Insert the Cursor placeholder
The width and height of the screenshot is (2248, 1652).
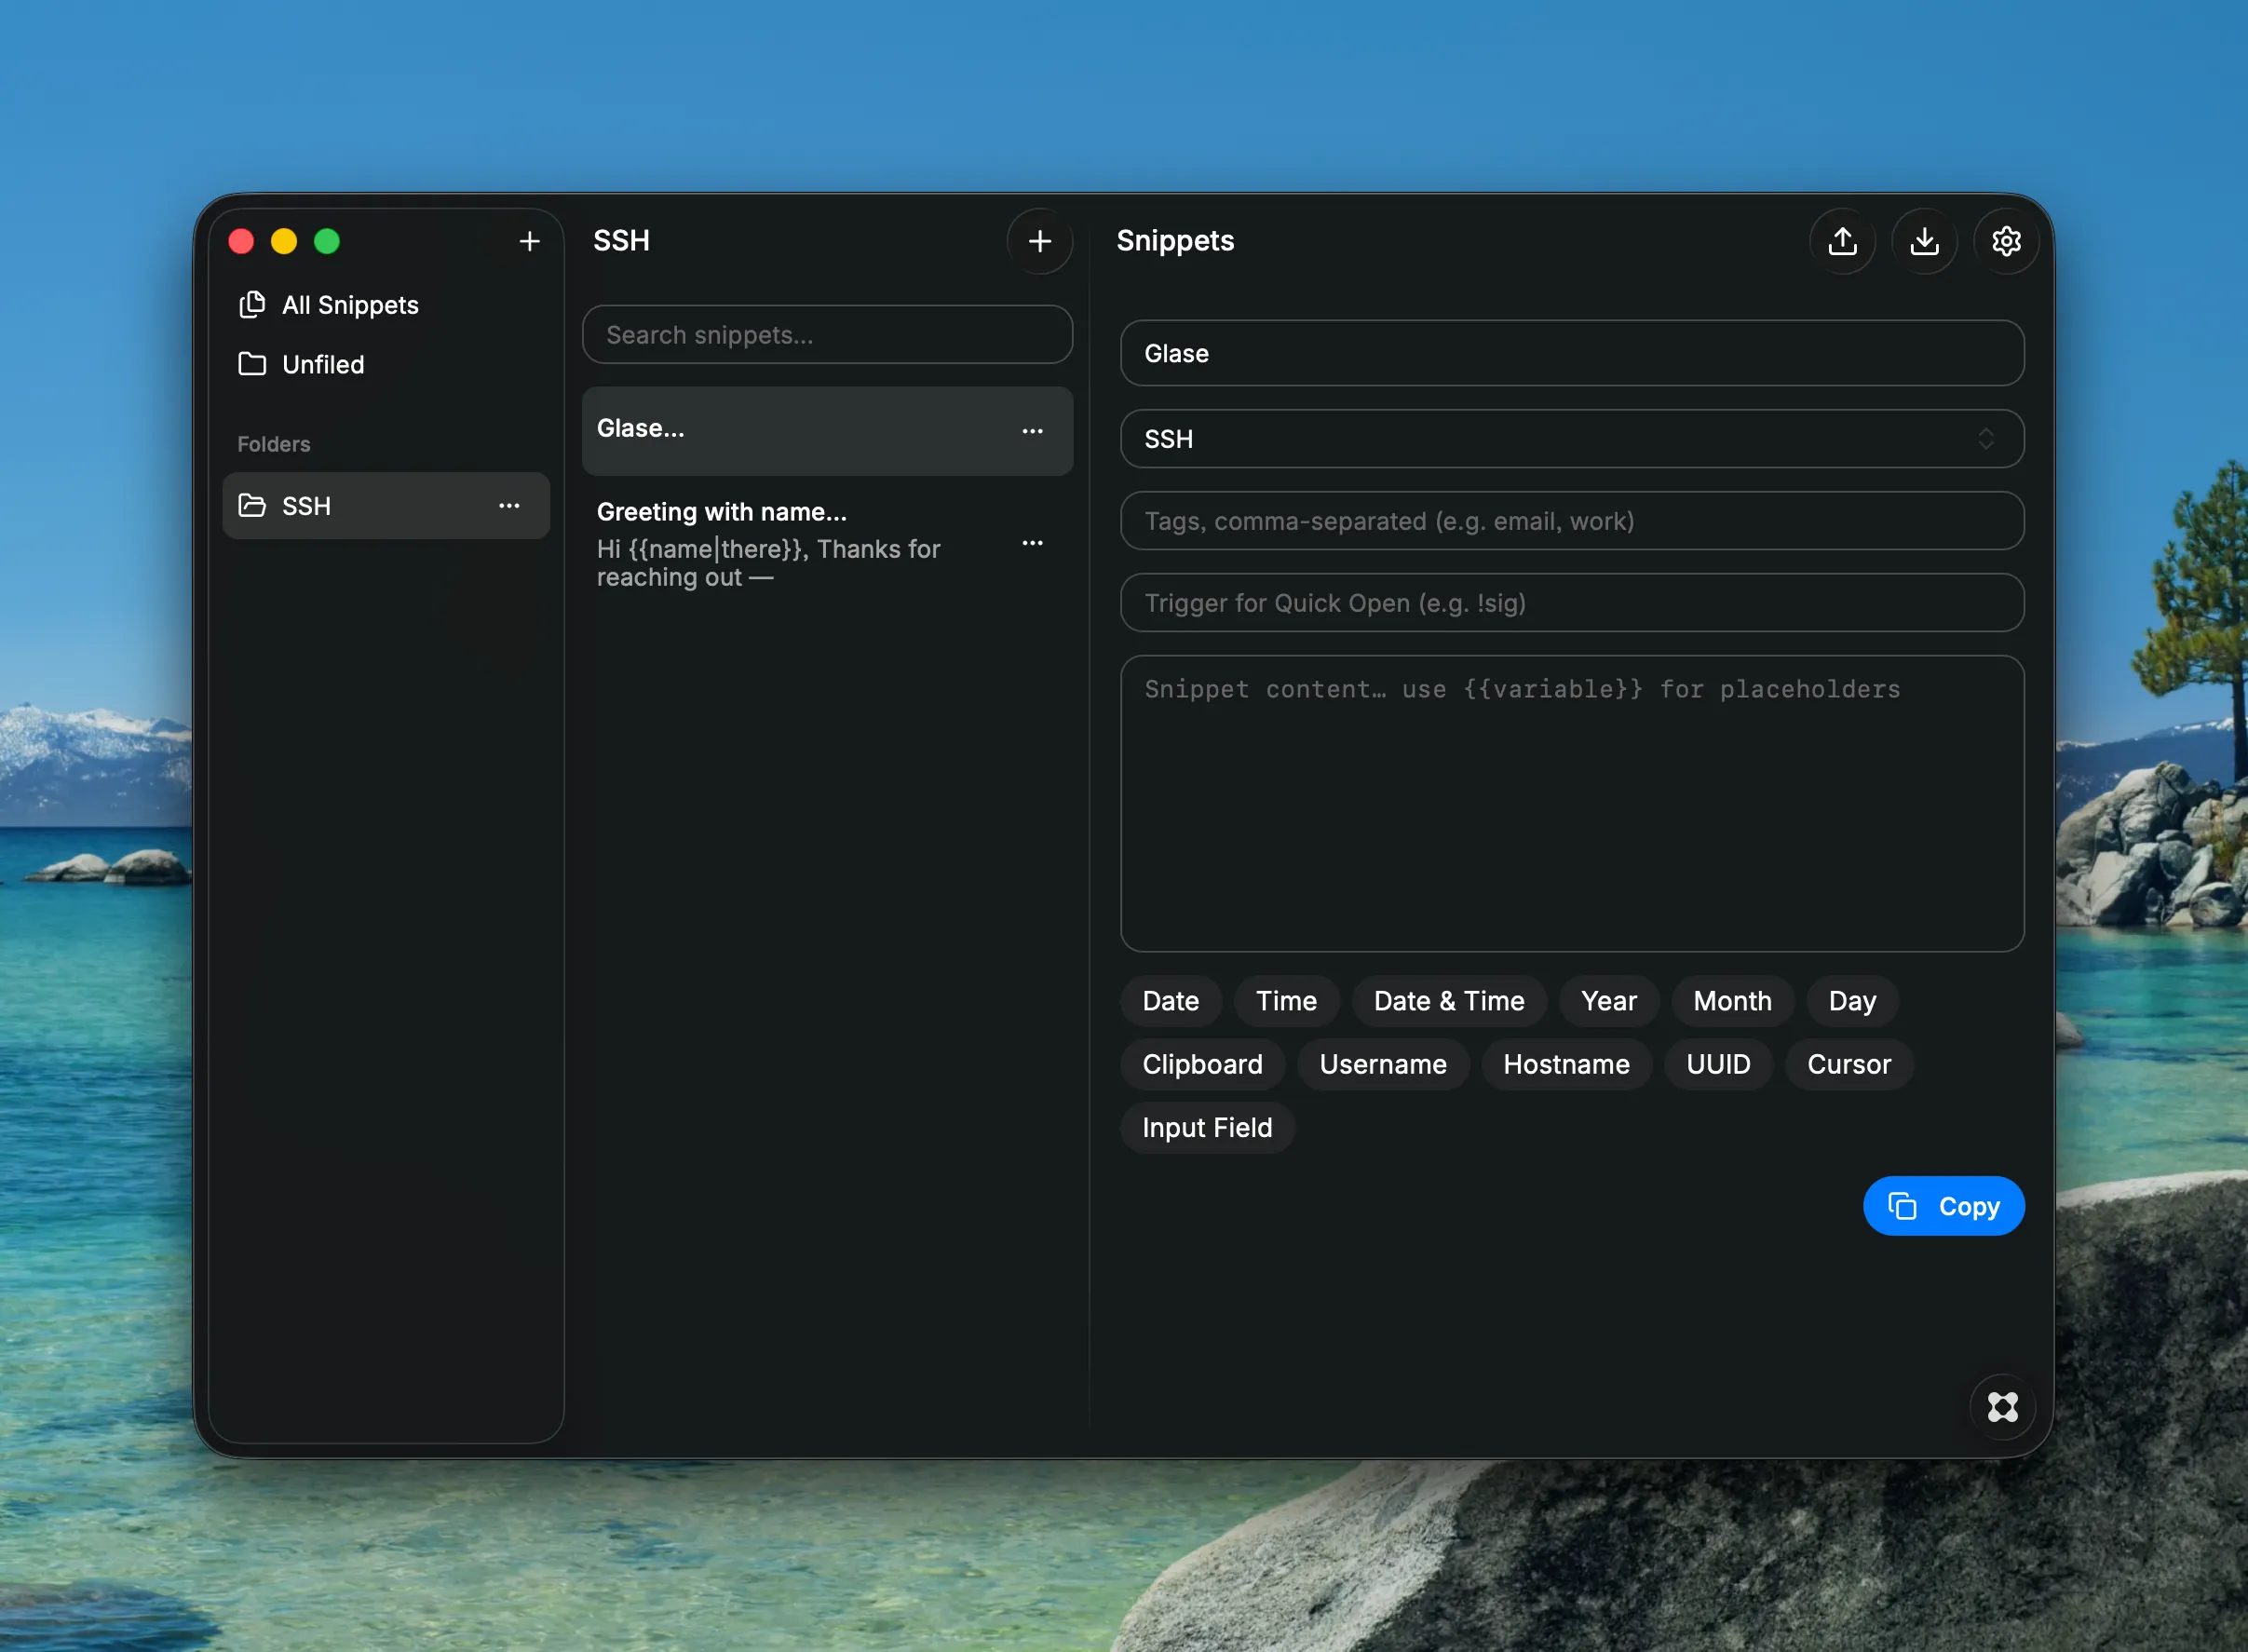(x=1849, y=1064)
